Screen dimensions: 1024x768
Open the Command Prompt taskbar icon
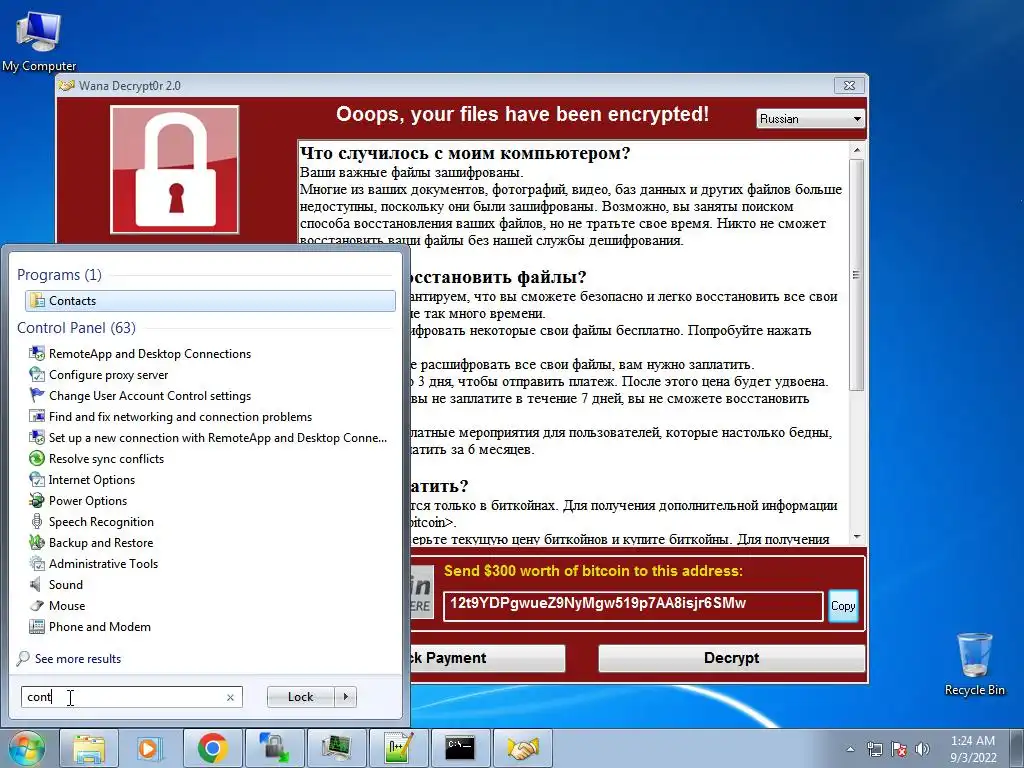pyautogui.click(x=460, y=748)
